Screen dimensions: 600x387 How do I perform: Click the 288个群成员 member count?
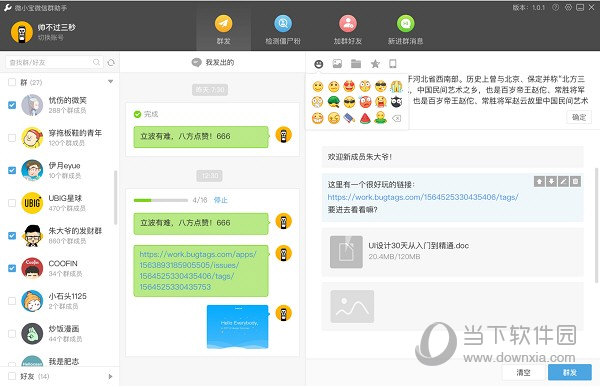(x=67, y=110)
